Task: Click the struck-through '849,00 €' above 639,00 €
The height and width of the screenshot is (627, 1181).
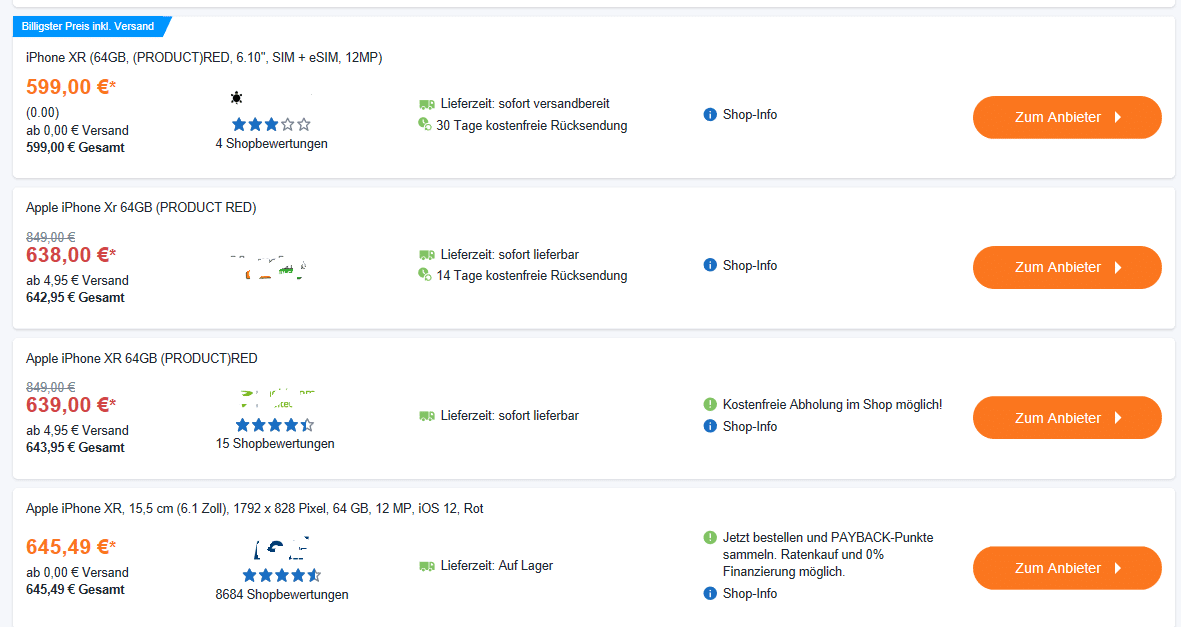Action: (x=50, y=387)
